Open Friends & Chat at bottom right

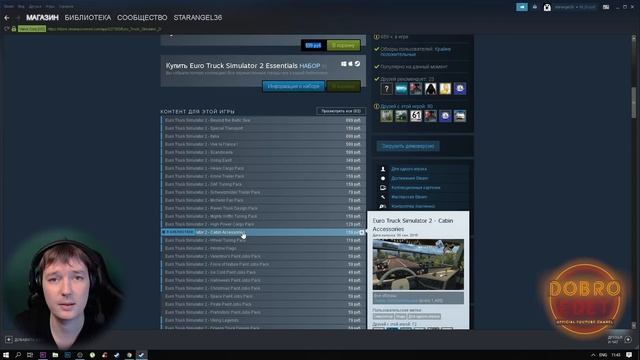(x=620, y=340)
